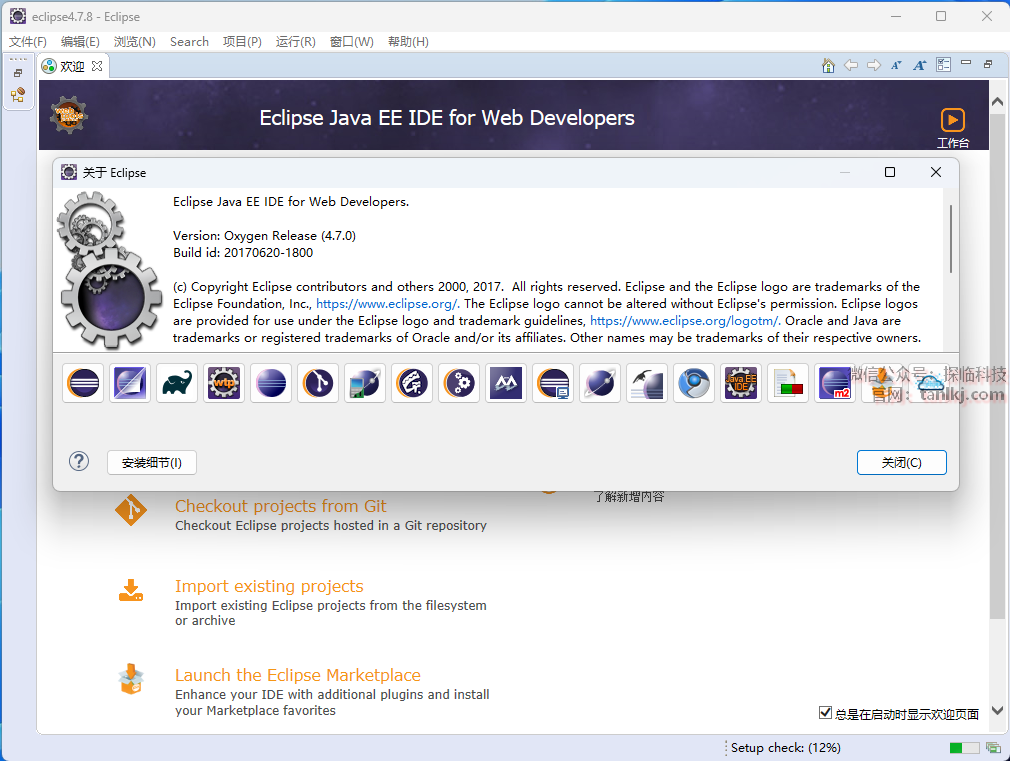
Task: Click the sphere with mobile device icon
Action: [365, 383]
